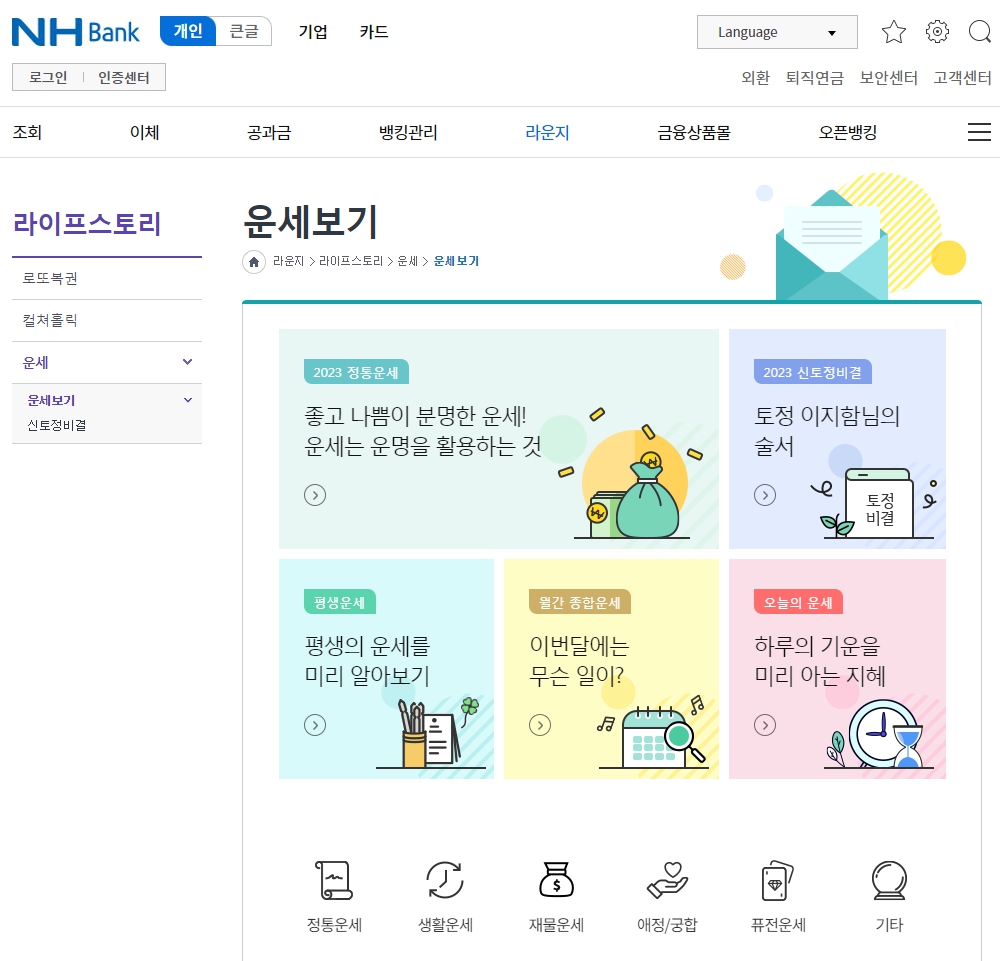
Task: Click the 재물운세 money bag icon
Action: tap(556, 879)
